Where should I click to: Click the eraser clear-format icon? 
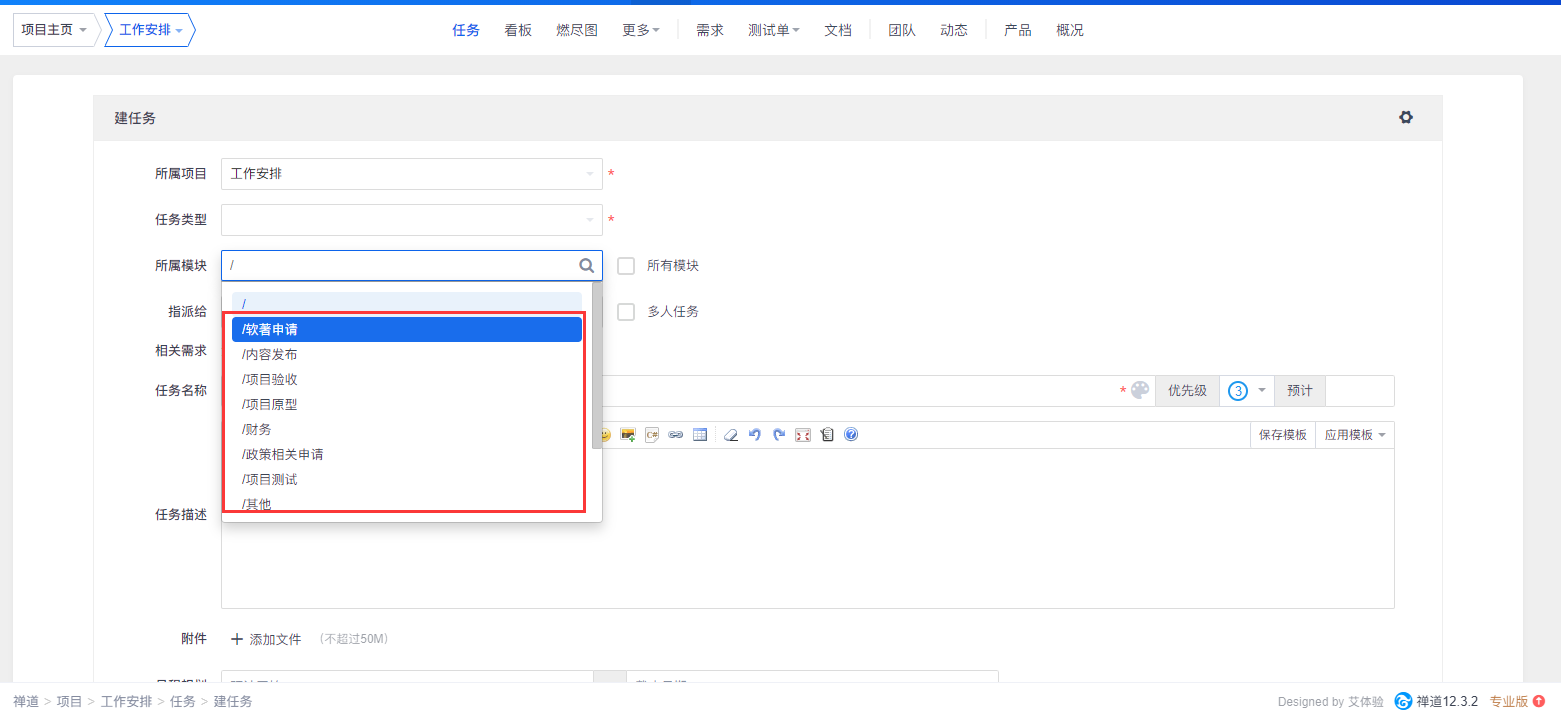731,435
